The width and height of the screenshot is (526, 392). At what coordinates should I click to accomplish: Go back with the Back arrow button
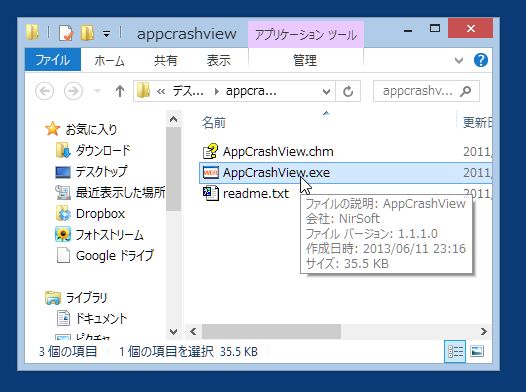tap(45, 91)
